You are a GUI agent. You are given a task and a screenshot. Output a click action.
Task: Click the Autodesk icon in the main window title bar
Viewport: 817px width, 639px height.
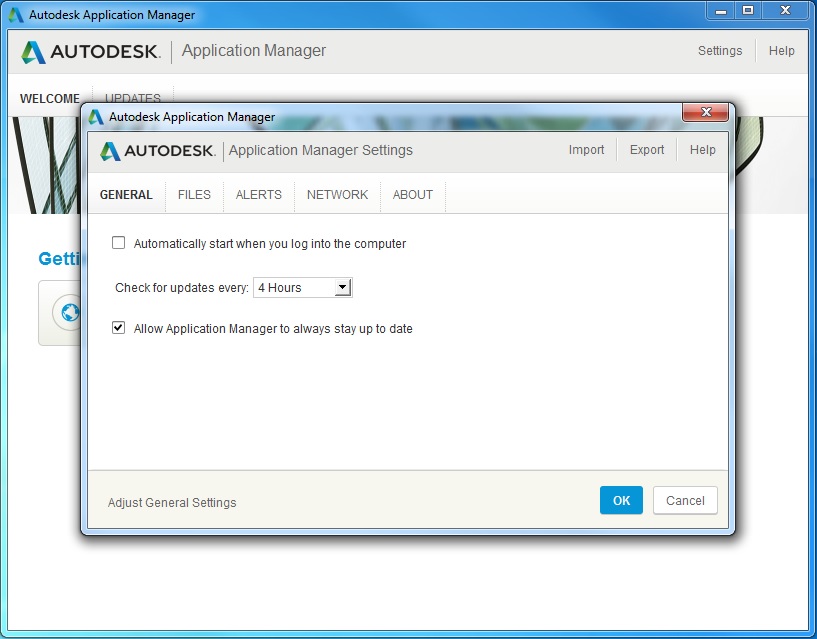pos(16,15)
